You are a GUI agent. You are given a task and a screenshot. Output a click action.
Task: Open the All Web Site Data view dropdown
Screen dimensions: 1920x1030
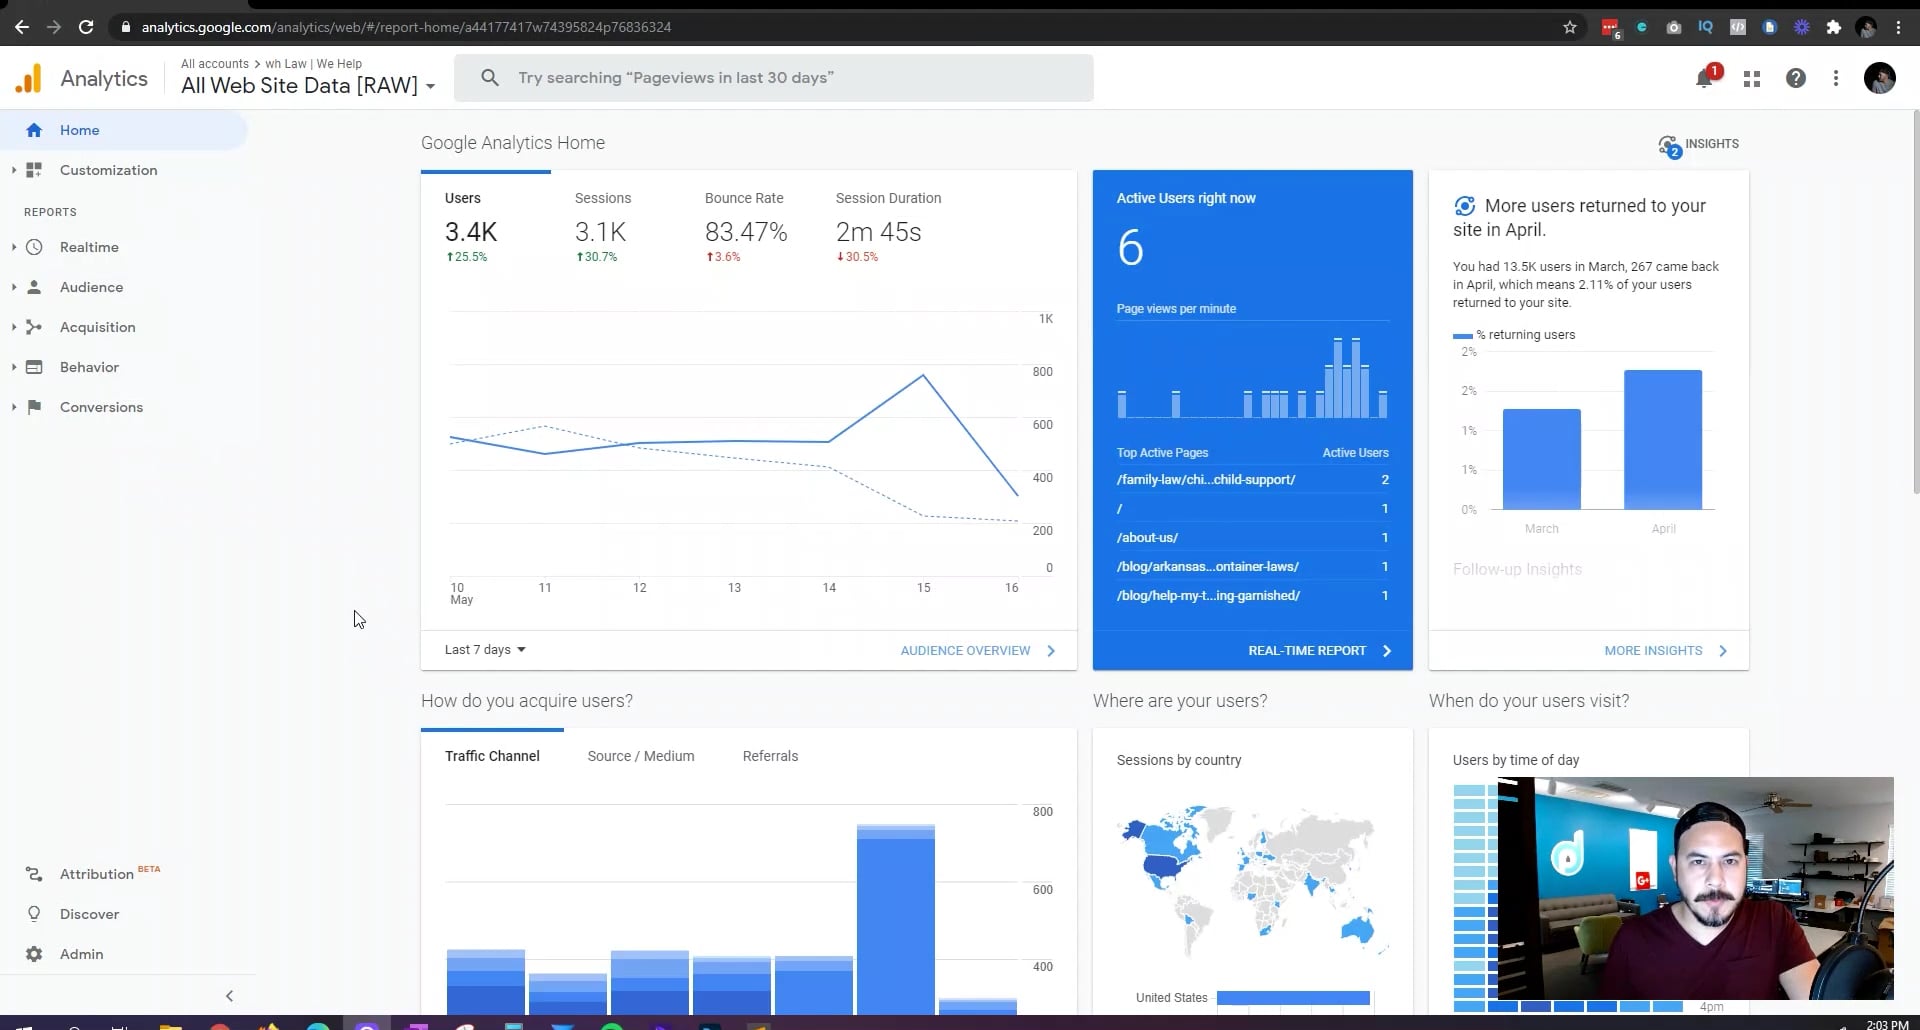click(307, 86)
